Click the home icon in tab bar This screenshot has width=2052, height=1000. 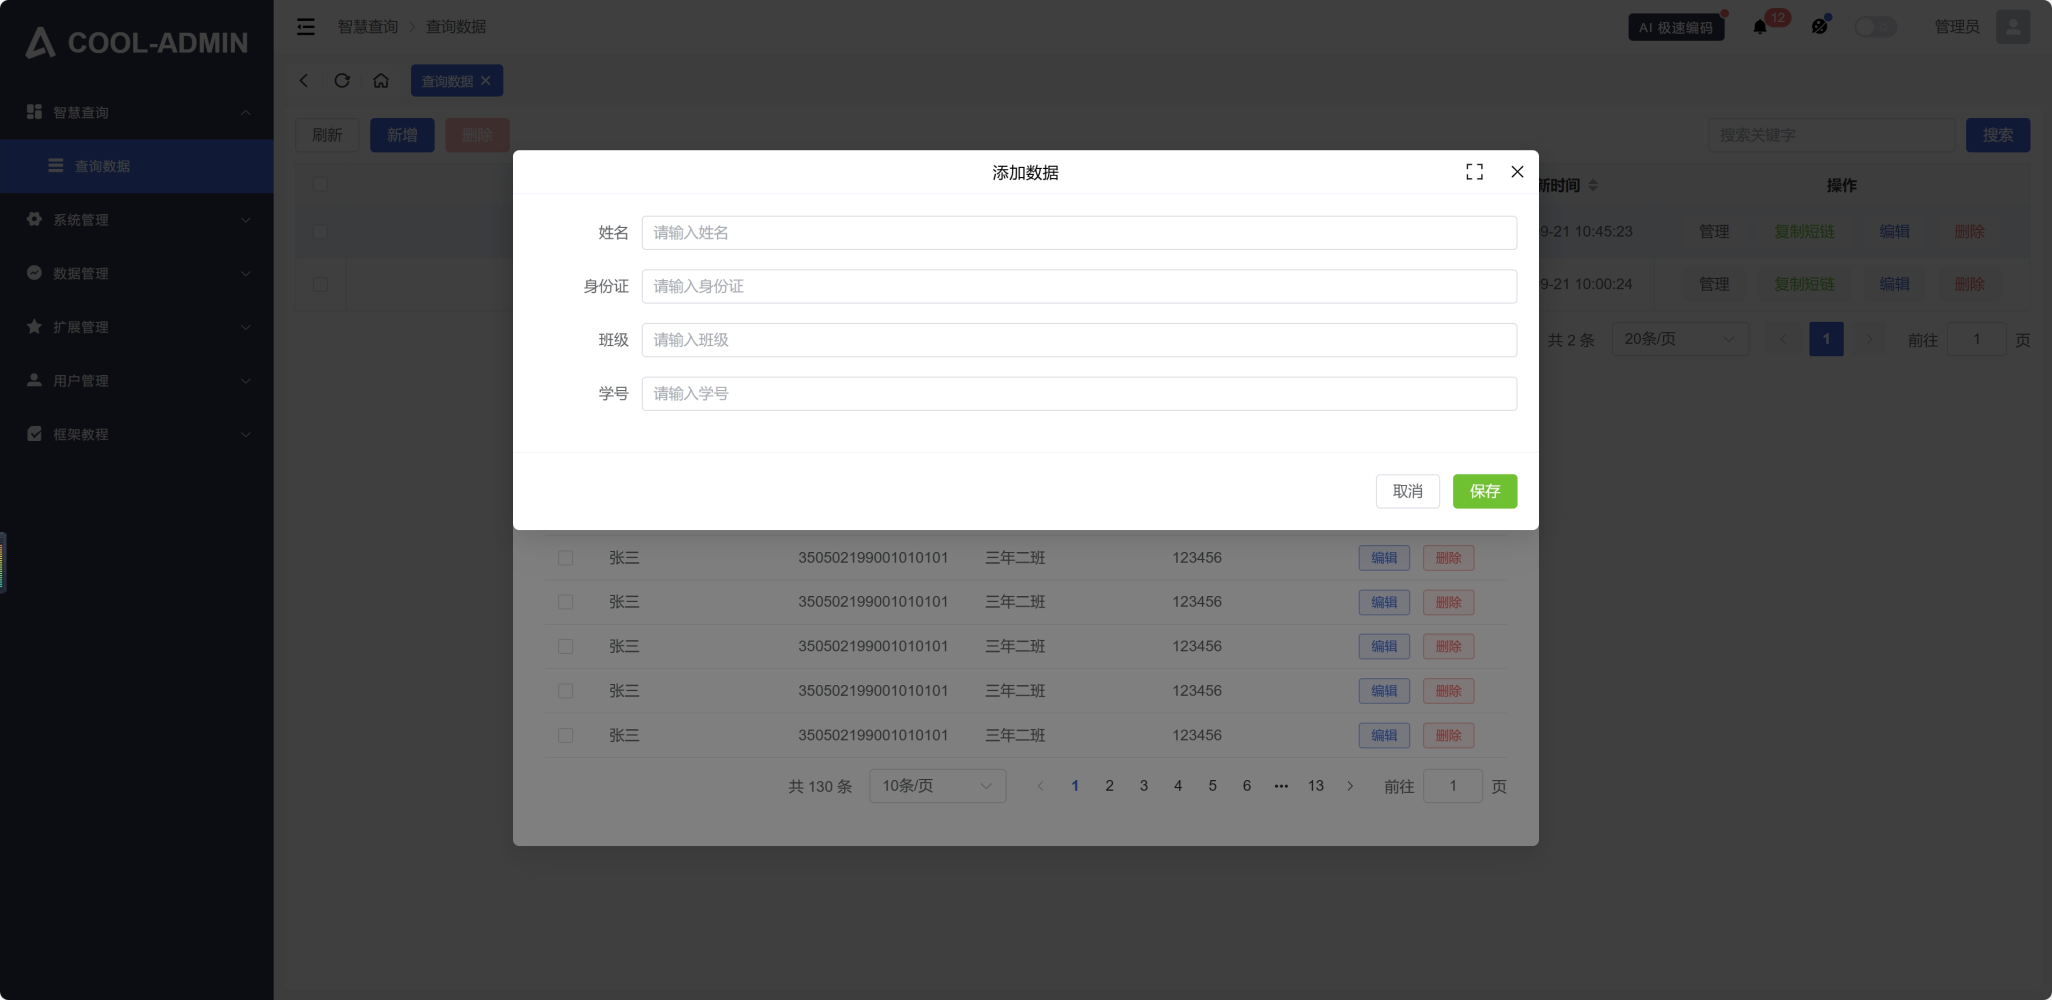click(381, 81)
